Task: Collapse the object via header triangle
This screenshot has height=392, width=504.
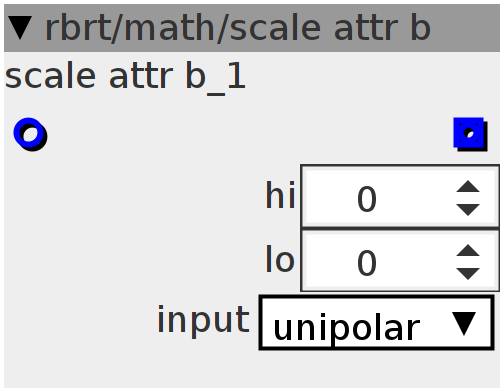Action: coord(20,28)
